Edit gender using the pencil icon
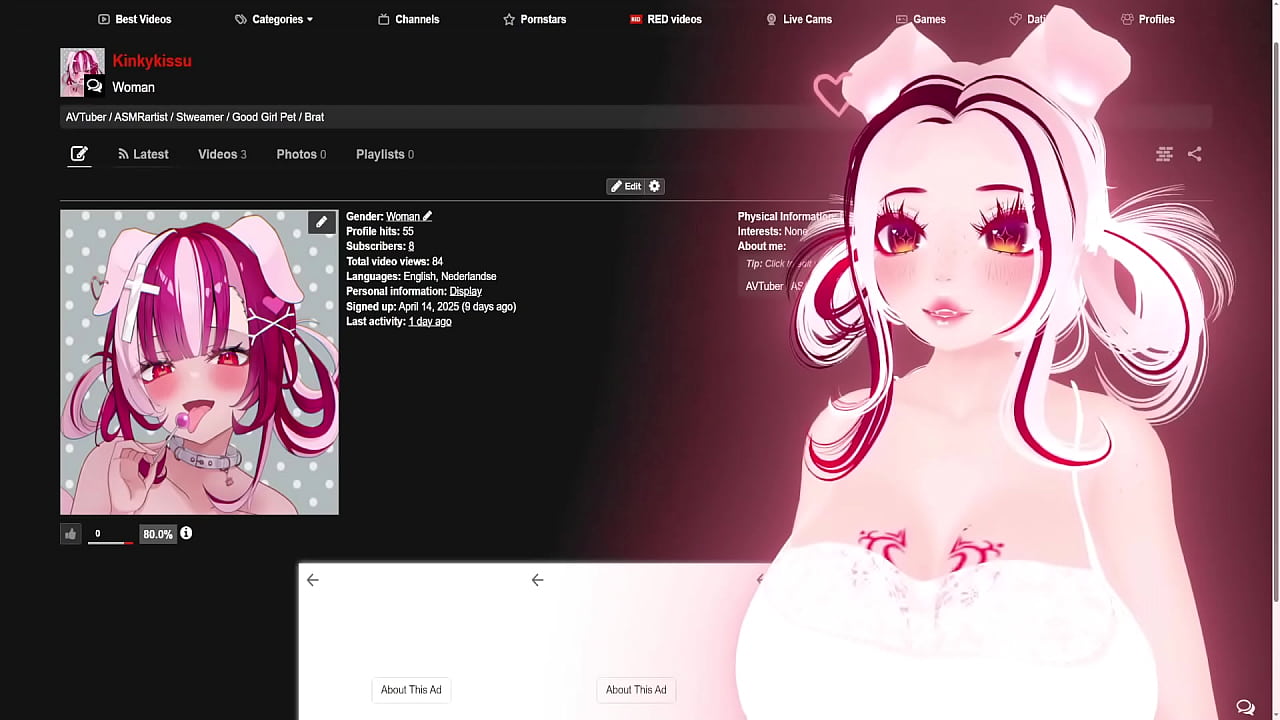 427,216
